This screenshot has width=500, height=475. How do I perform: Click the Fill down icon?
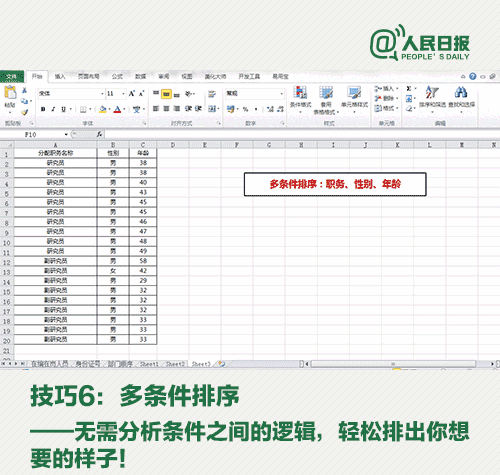pos(409,99)
